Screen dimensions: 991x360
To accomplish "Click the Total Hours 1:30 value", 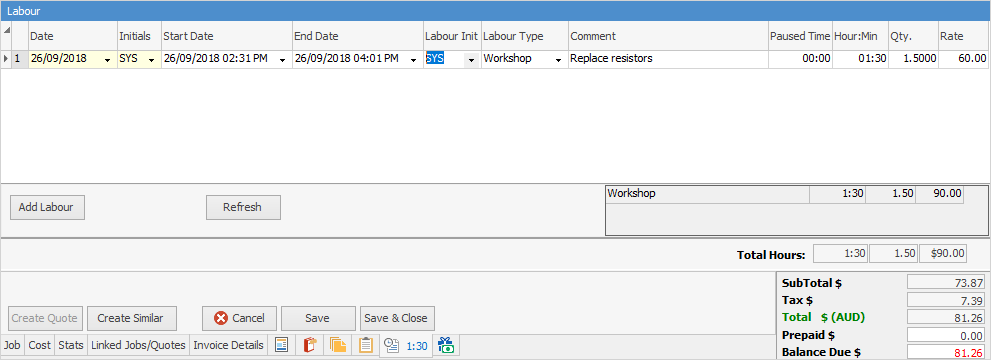I will pos(840,254).
